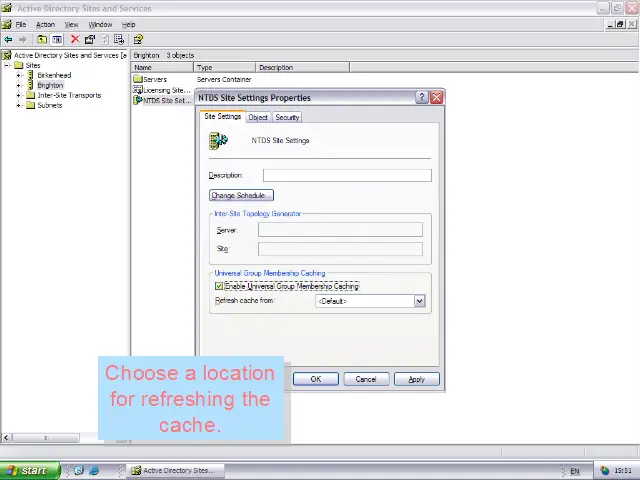This screenshot has height=480, width=640.
Task: Select the Servers row text
Action: point(155,80)
